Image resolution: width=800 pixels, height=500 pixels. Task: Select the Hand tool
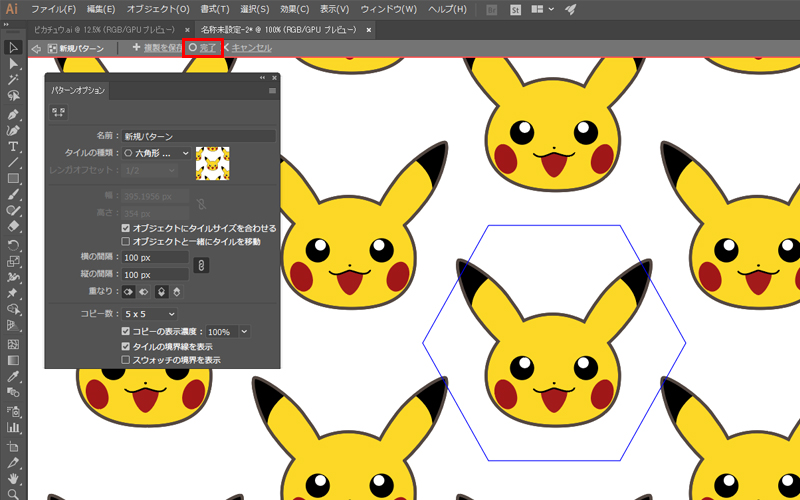tap(13, 479)
